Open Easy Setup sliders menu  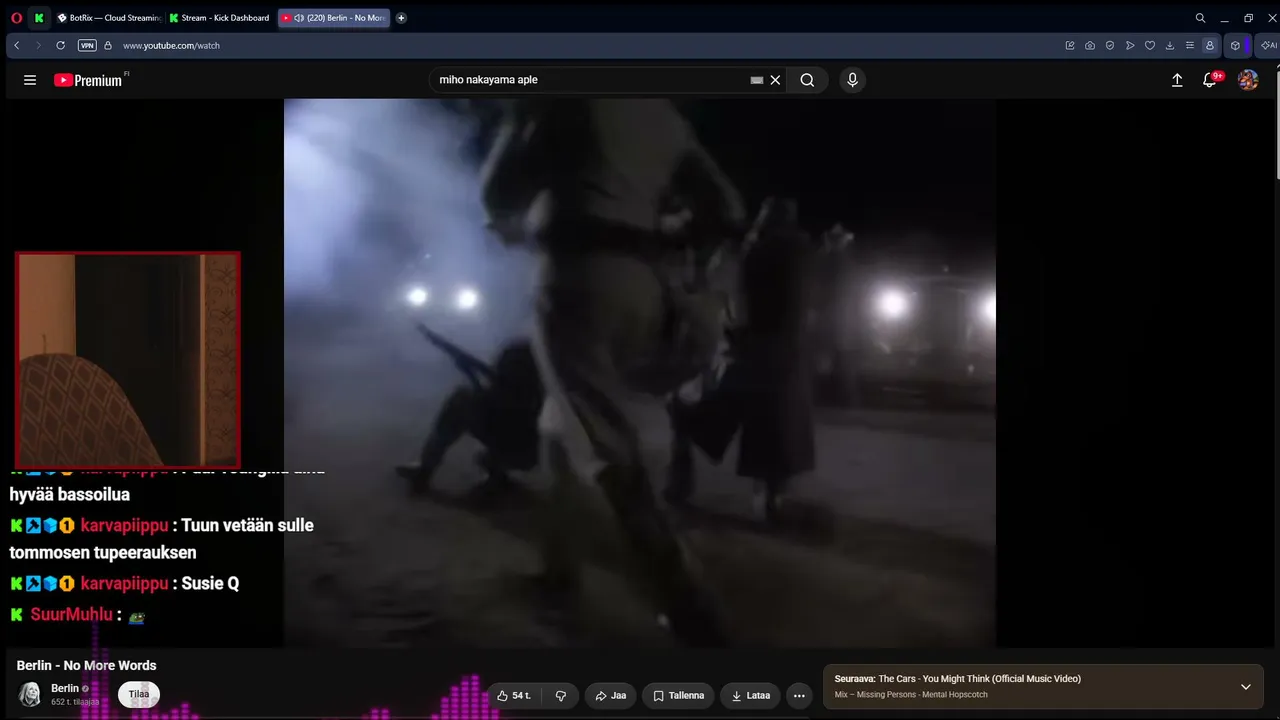1190,45
